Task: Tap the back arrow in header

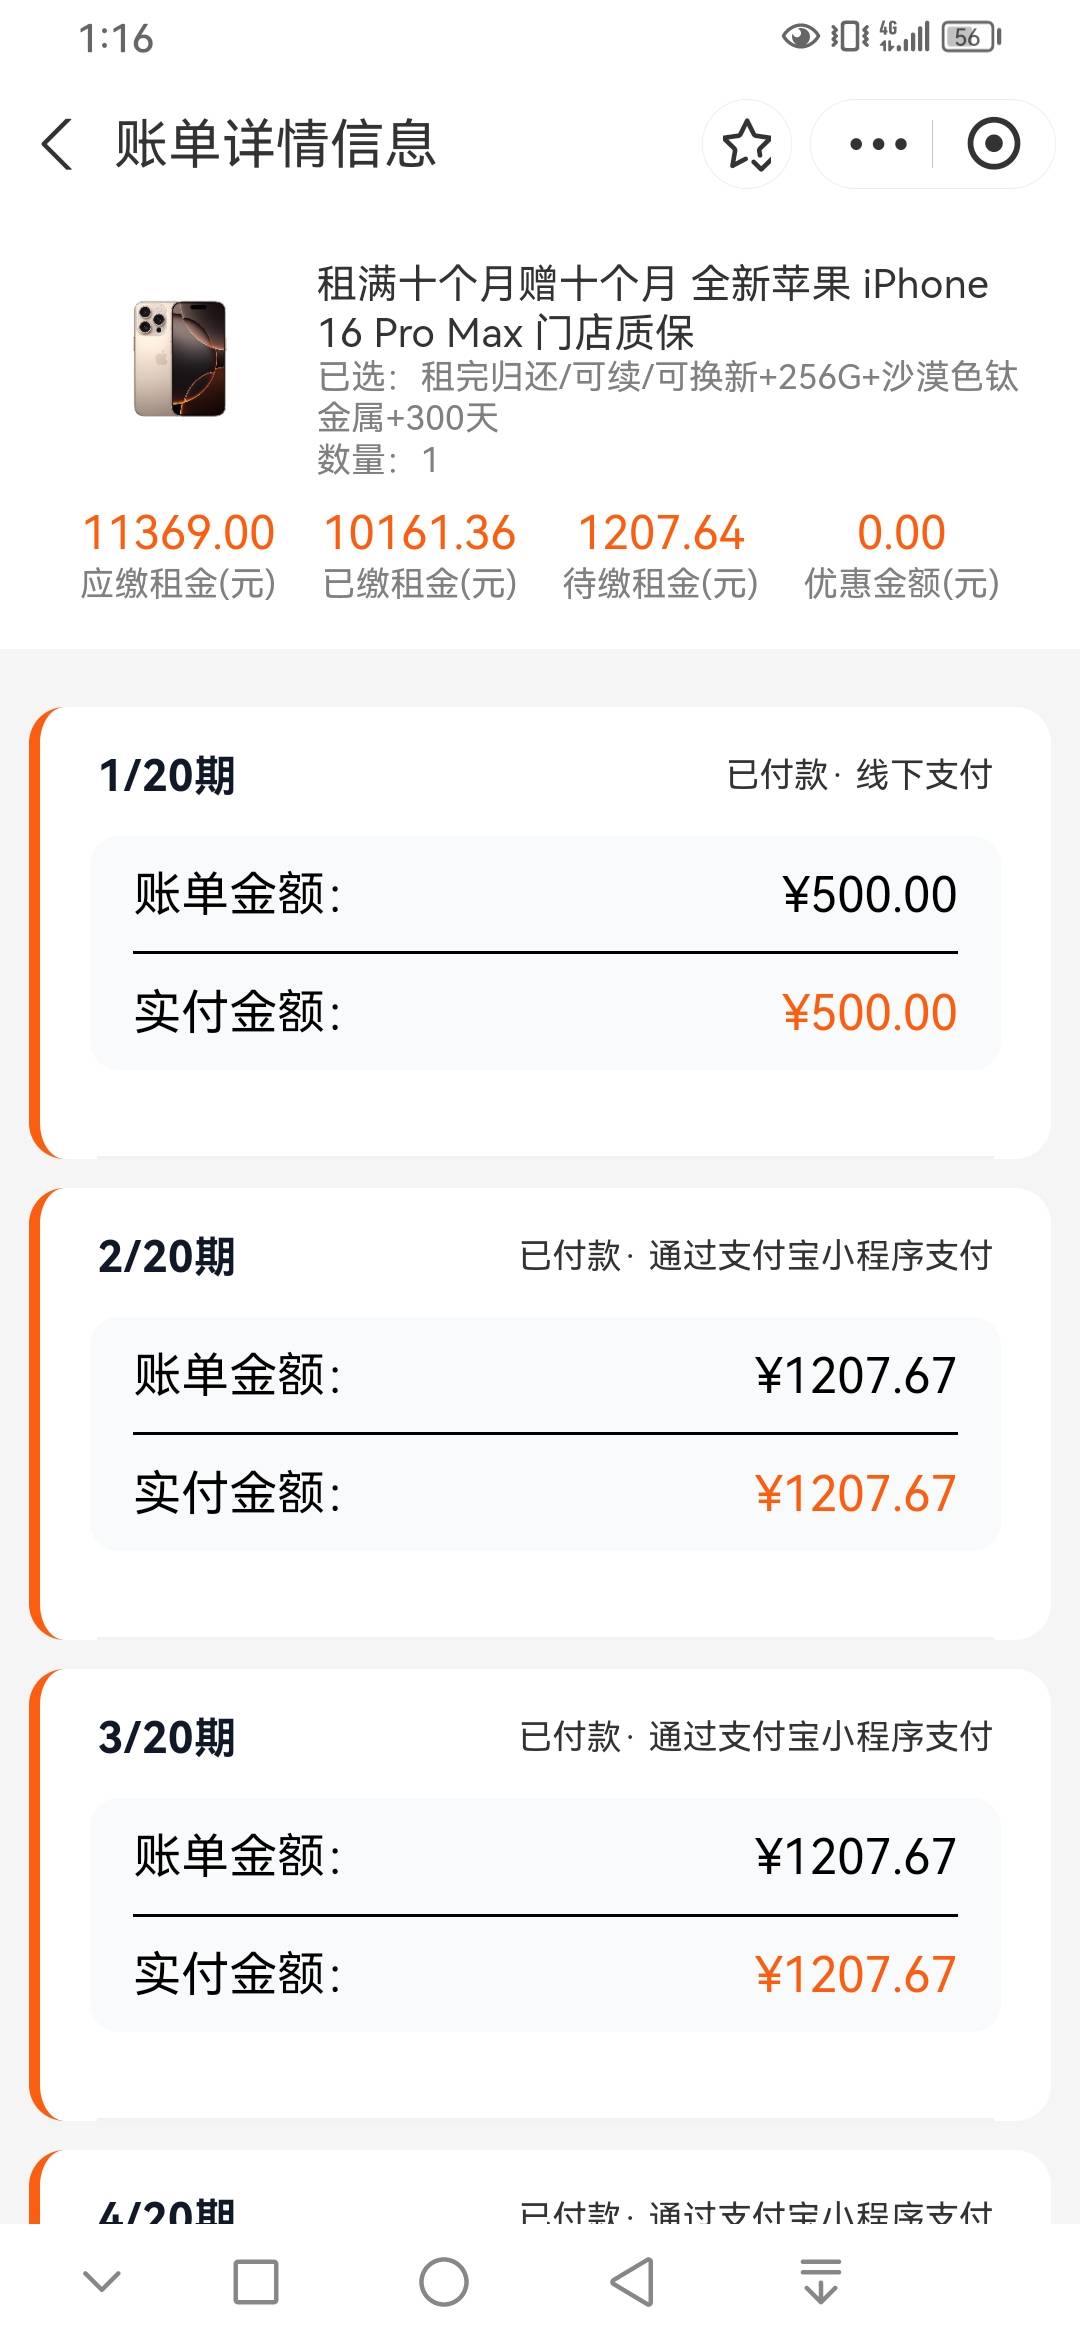Action: click(x=58, y=144)
